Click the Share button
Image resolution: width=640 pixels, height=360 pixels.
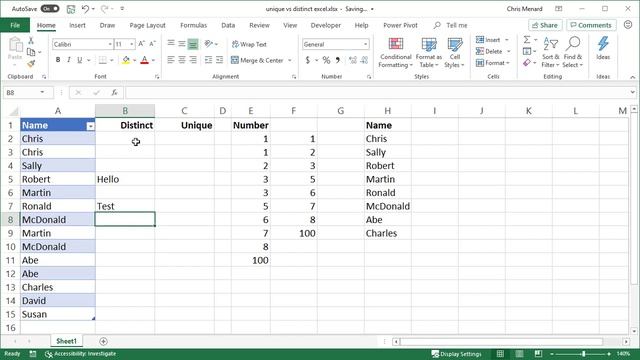click(545, 25)
